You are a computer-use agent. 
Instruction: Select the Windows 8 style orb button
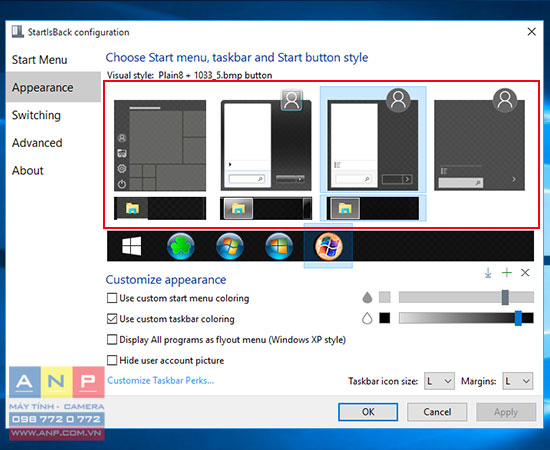coord(279,246)
